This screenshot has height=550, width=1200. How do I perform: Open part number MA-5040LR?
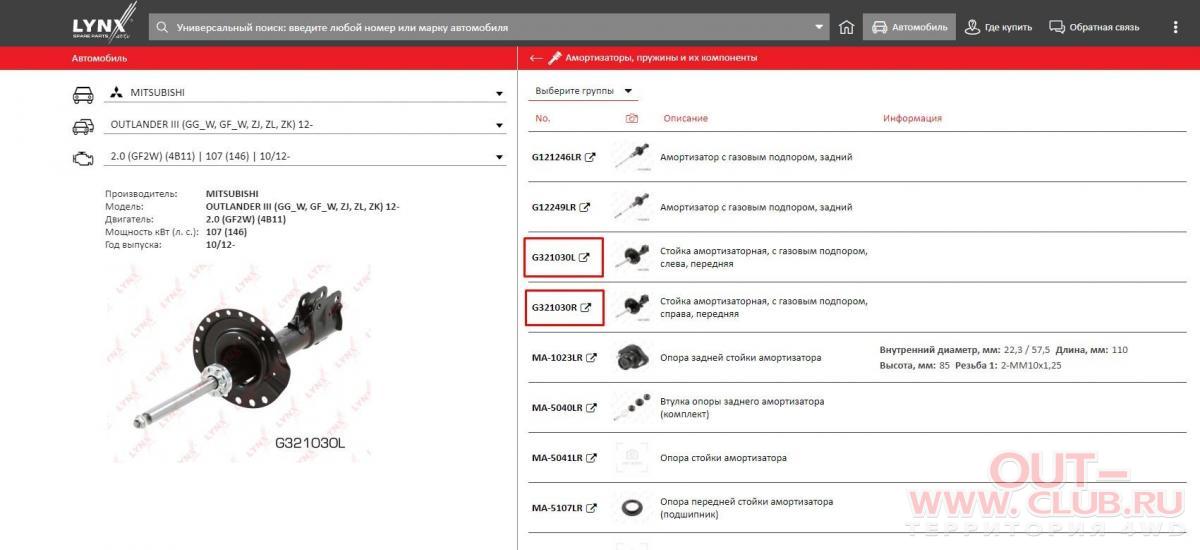564,407
